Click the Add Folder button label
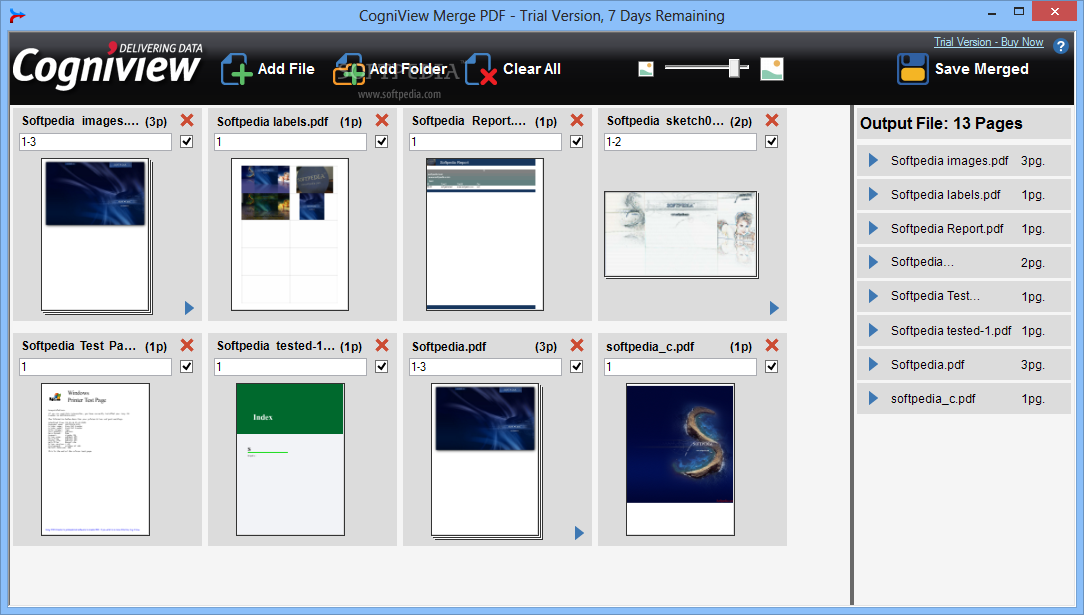This screenshot has height=615, width=1084. tap(408, 69)
